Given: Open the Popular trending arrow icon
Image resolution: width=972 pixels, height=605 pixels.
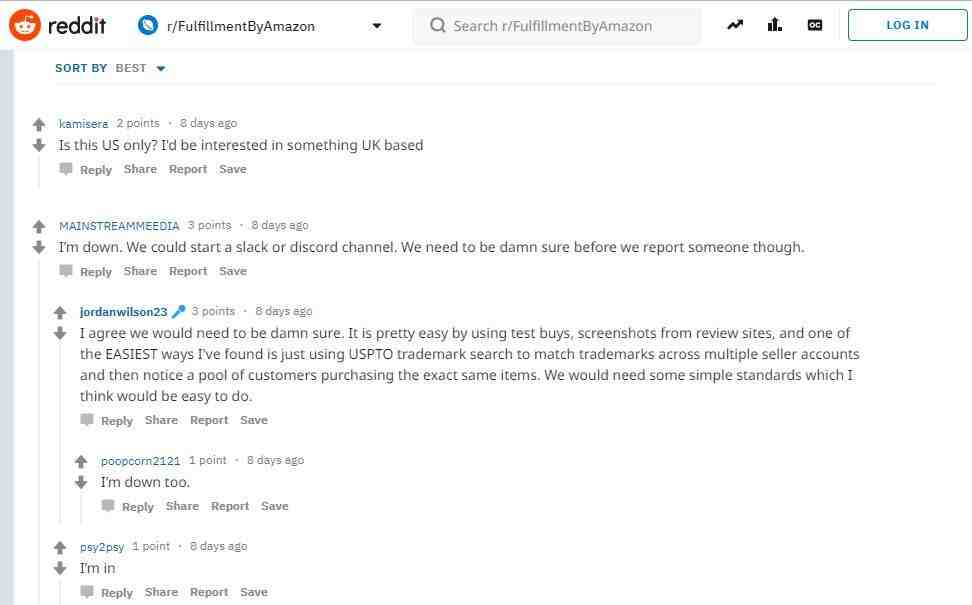Looking at the screenshot, I should 735,25.
